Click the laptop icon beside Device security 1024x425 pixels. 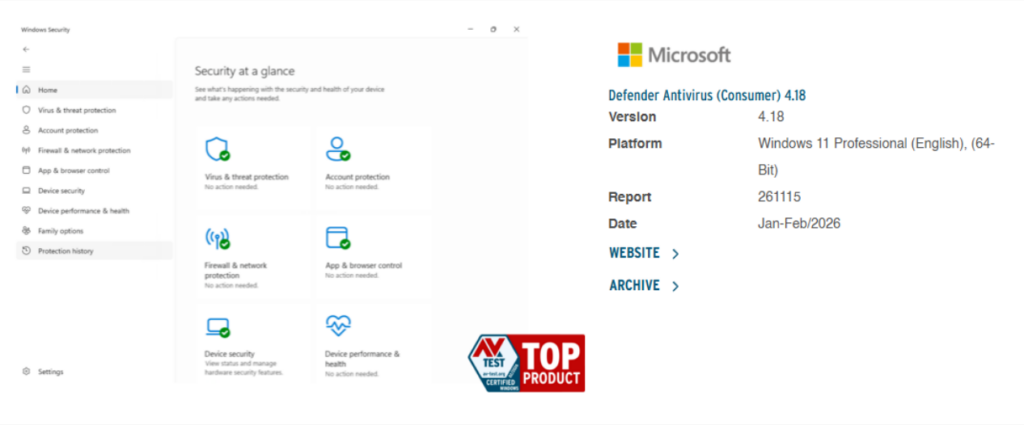point(26,191)
